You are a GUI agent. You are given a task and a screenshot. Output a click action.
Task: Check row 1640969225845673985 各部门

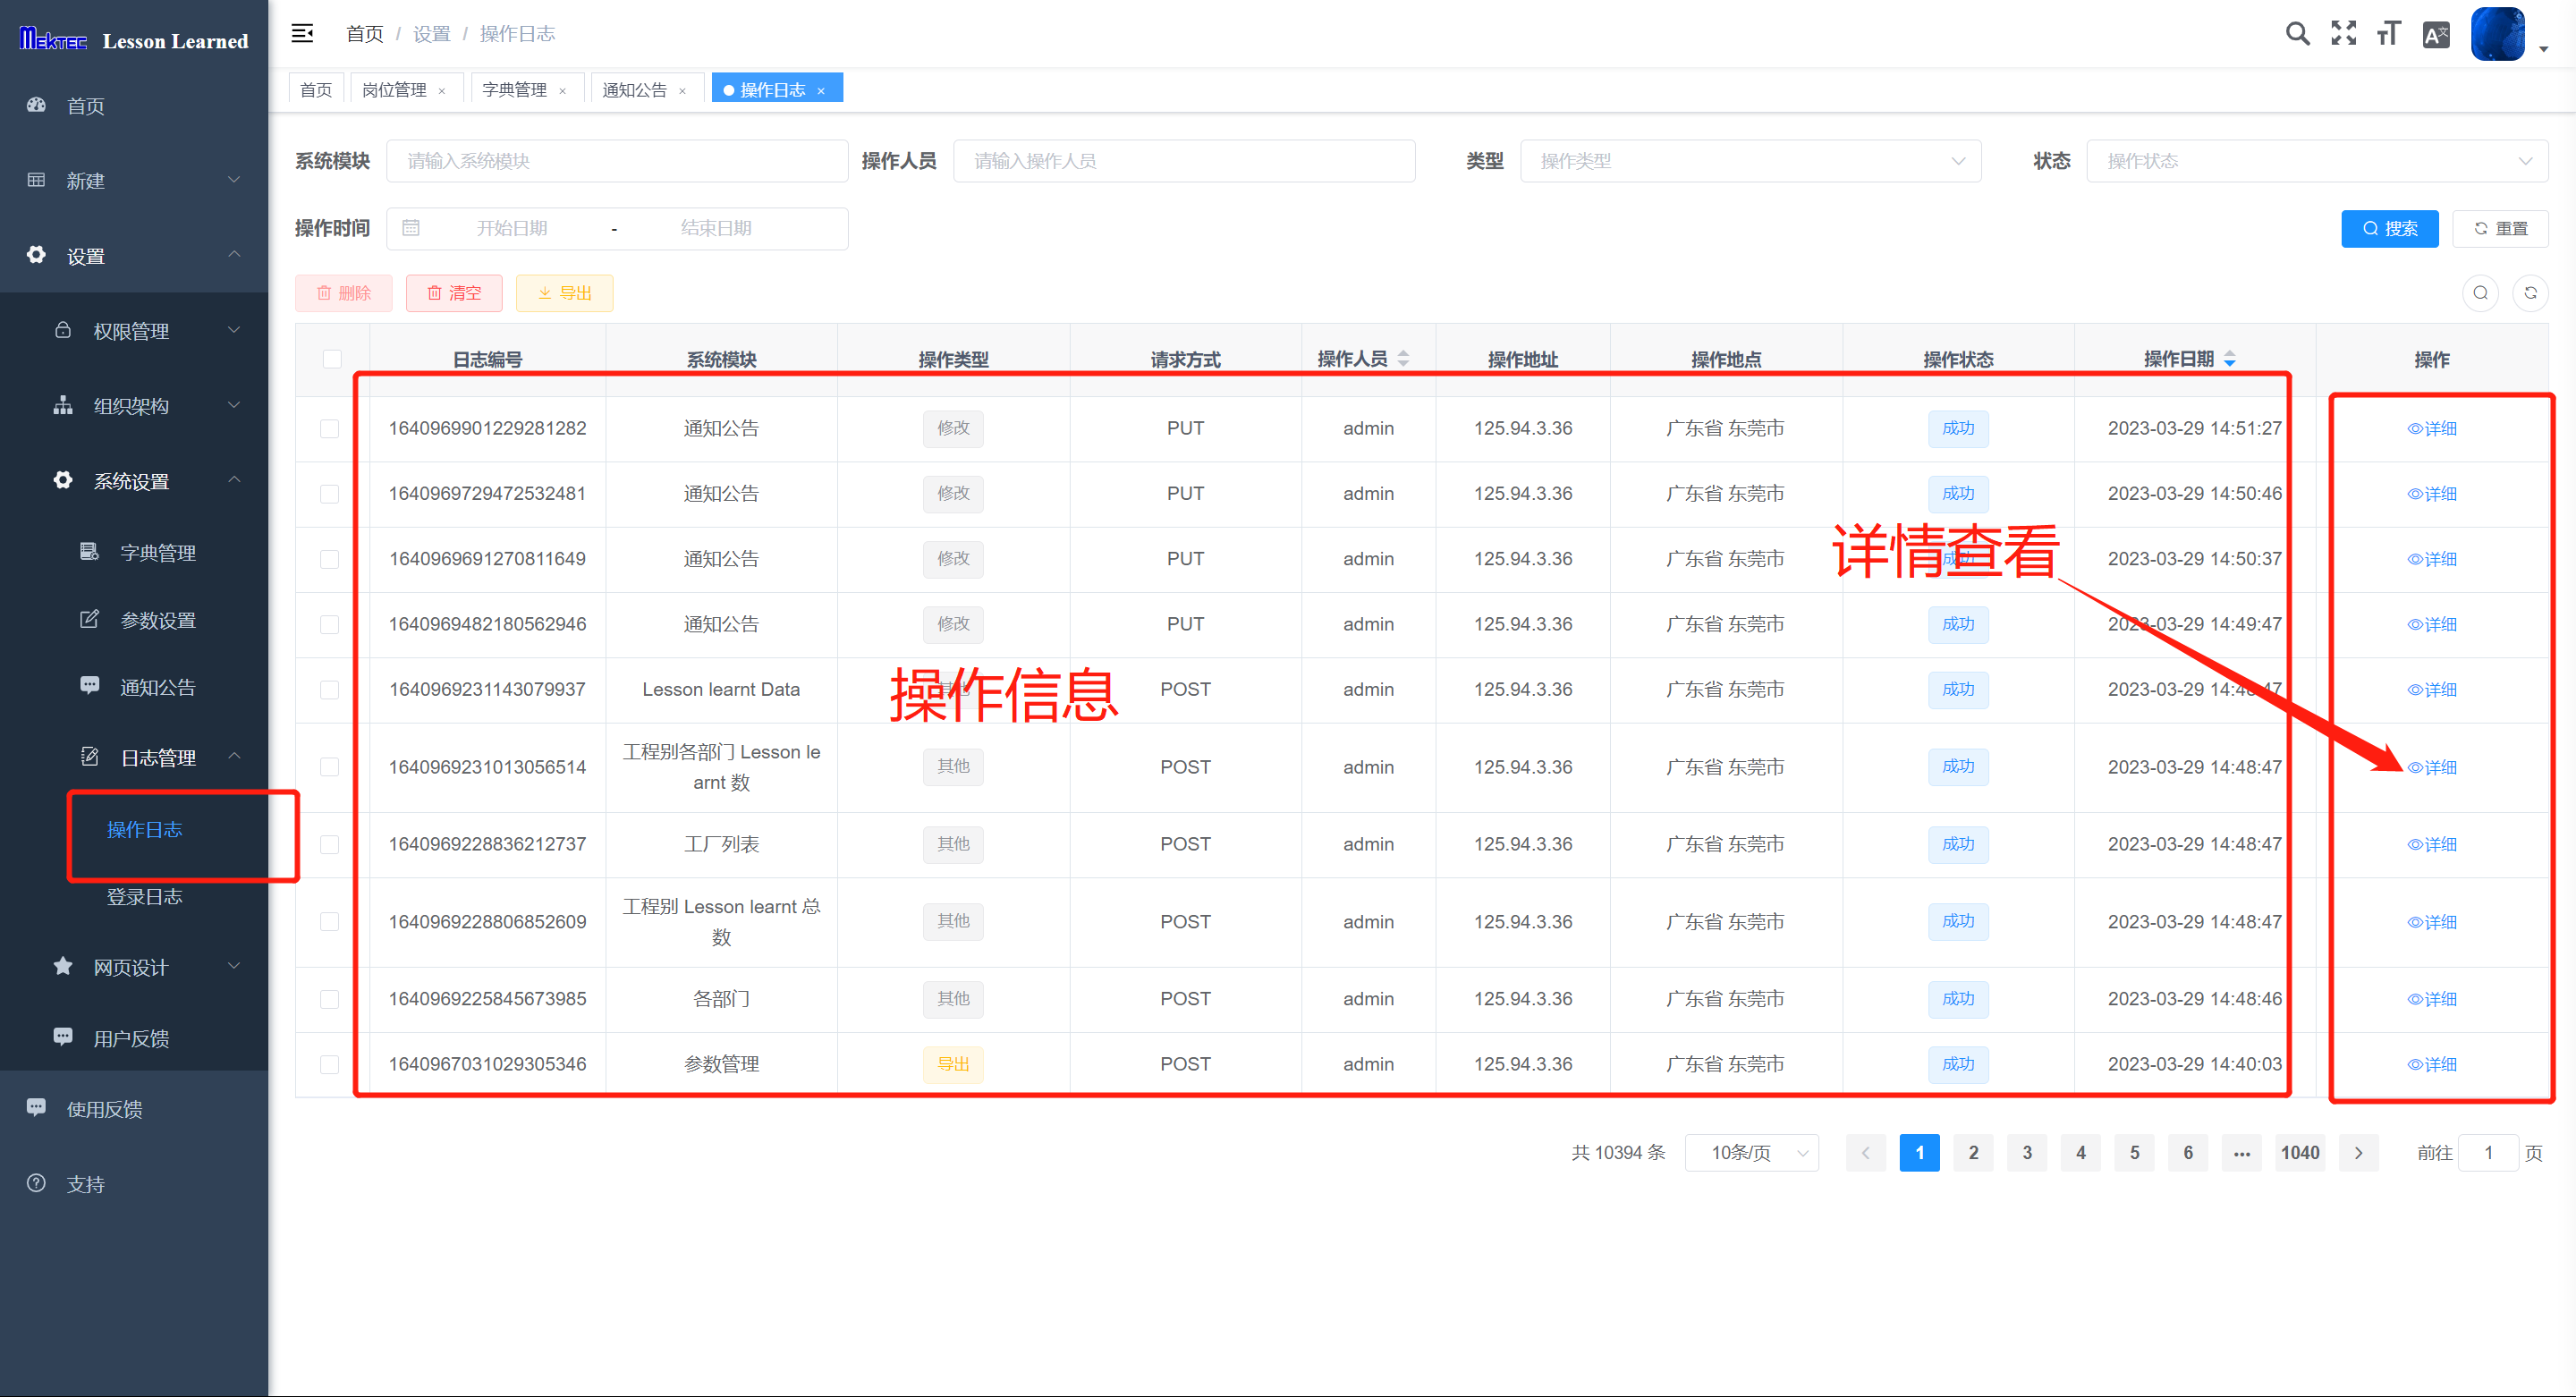click(x=329, y=999)
